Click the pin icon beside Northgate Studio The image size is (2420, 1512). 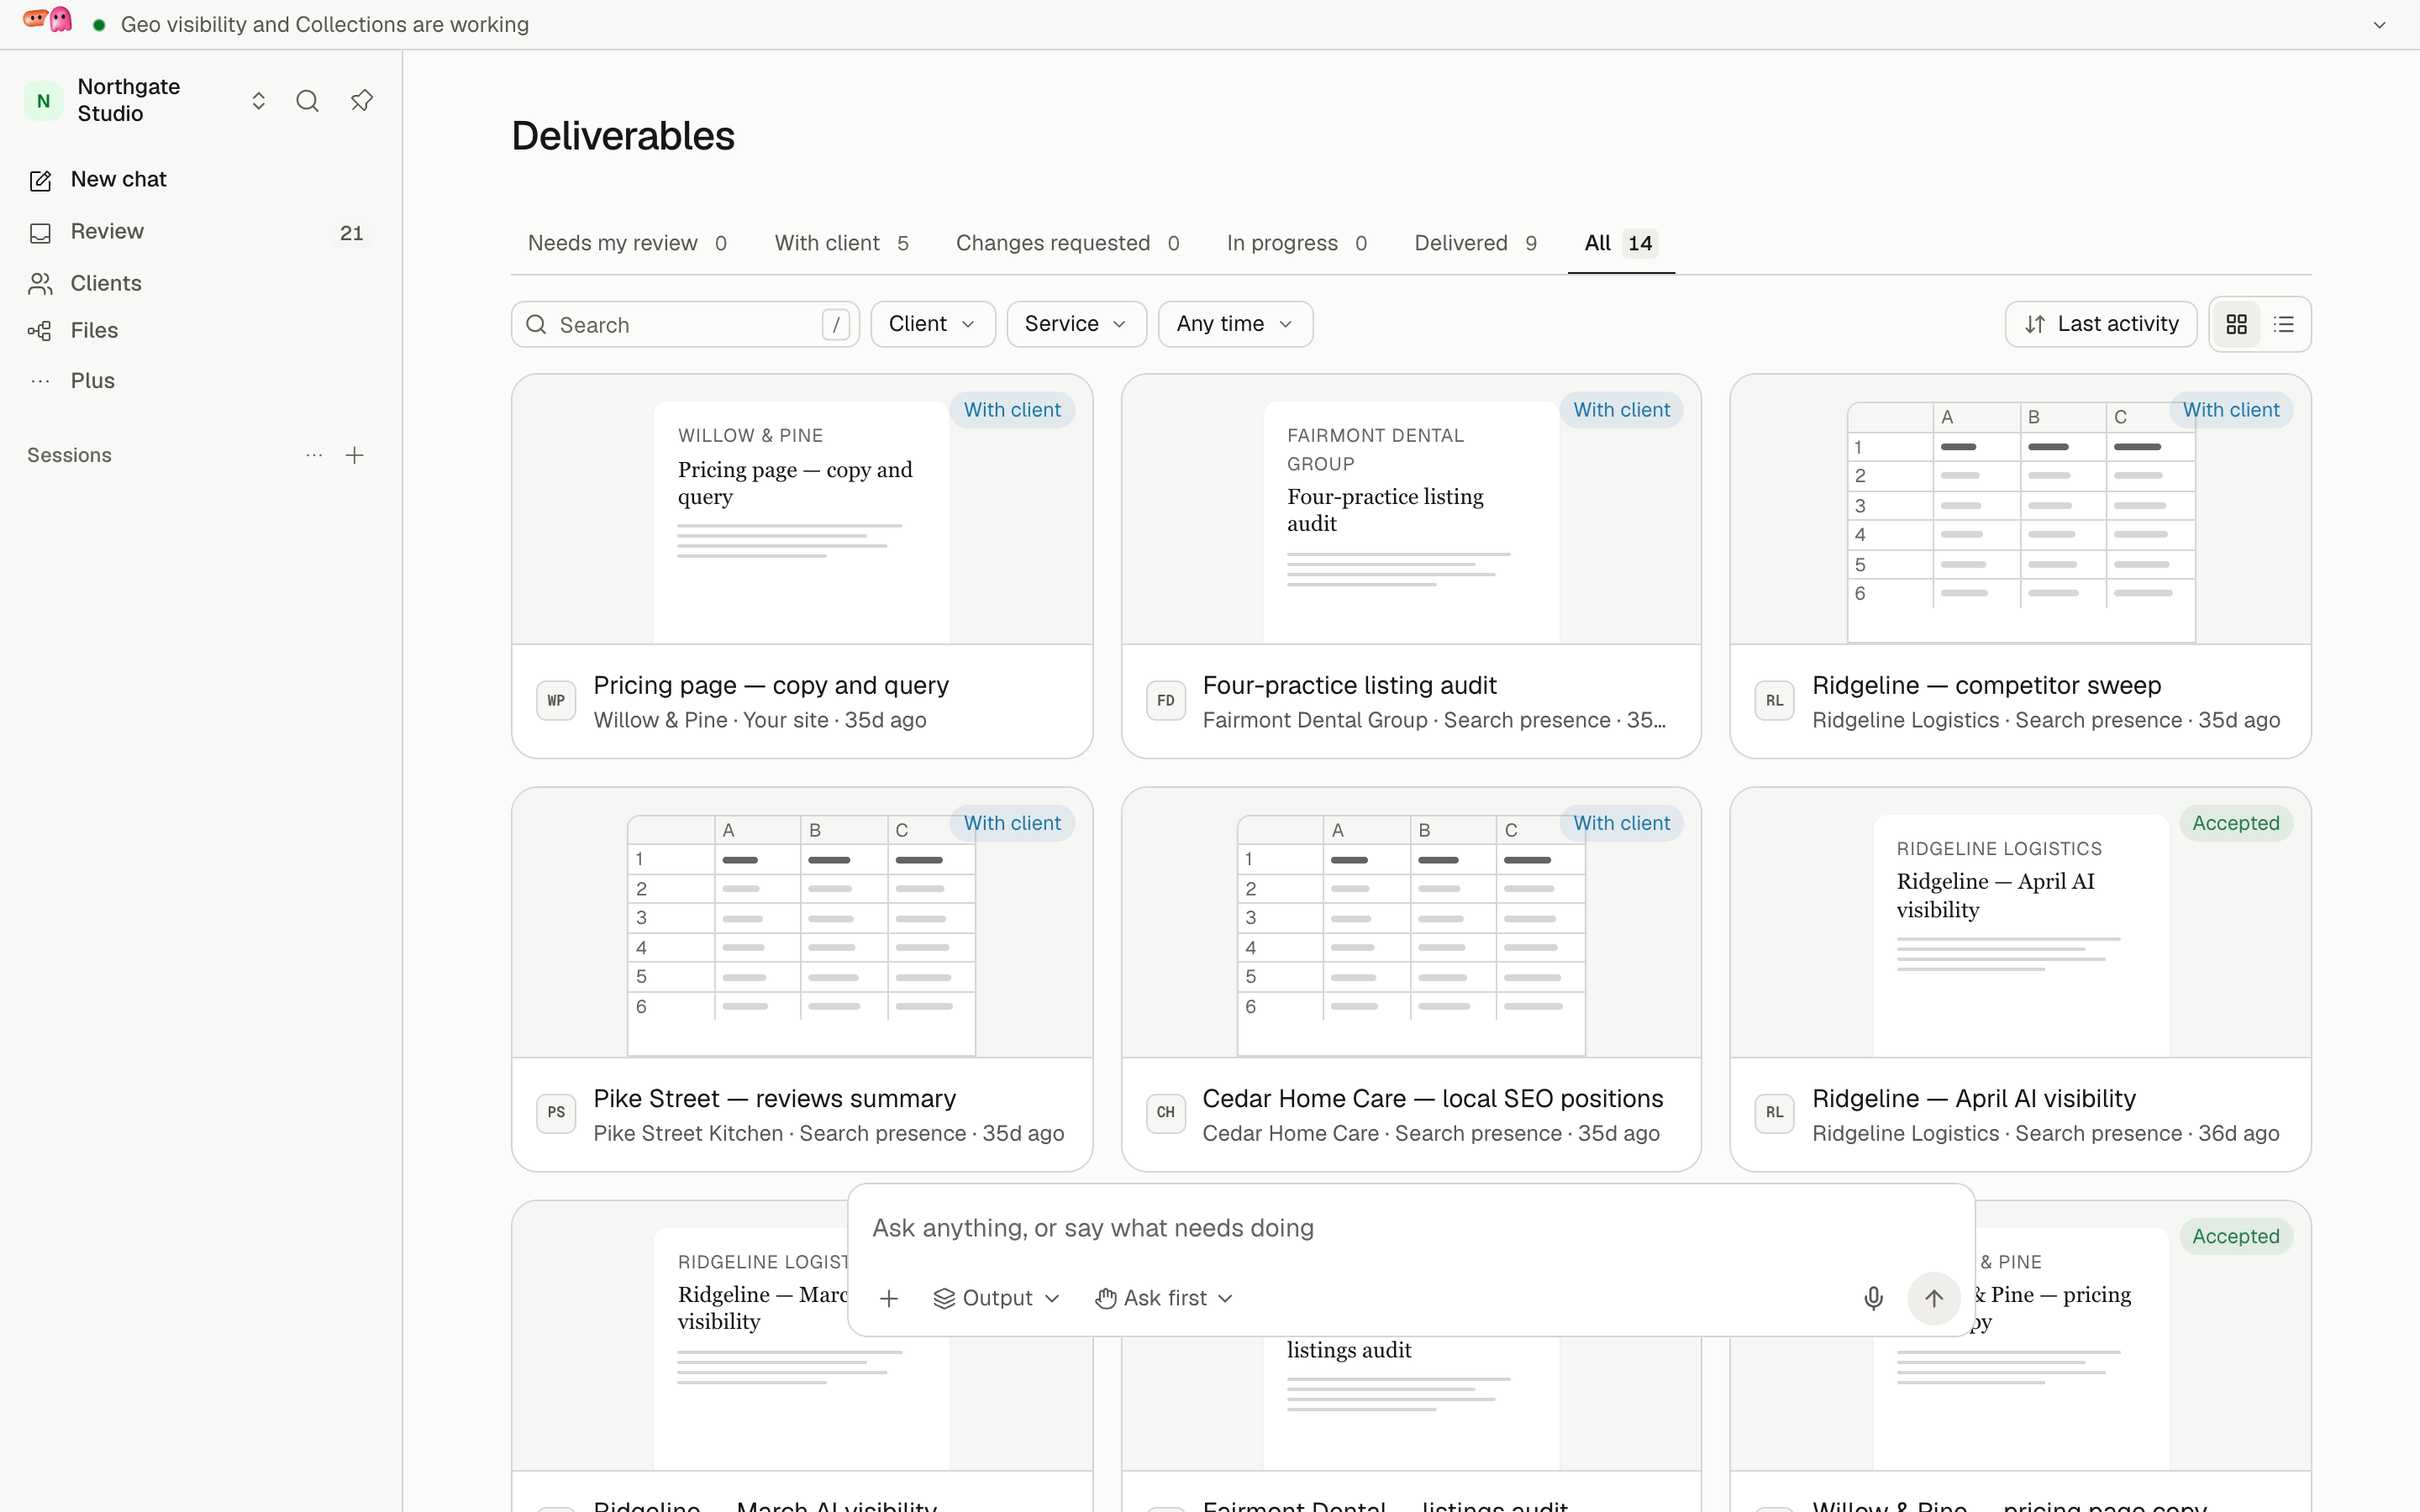(x=362, y=101)
